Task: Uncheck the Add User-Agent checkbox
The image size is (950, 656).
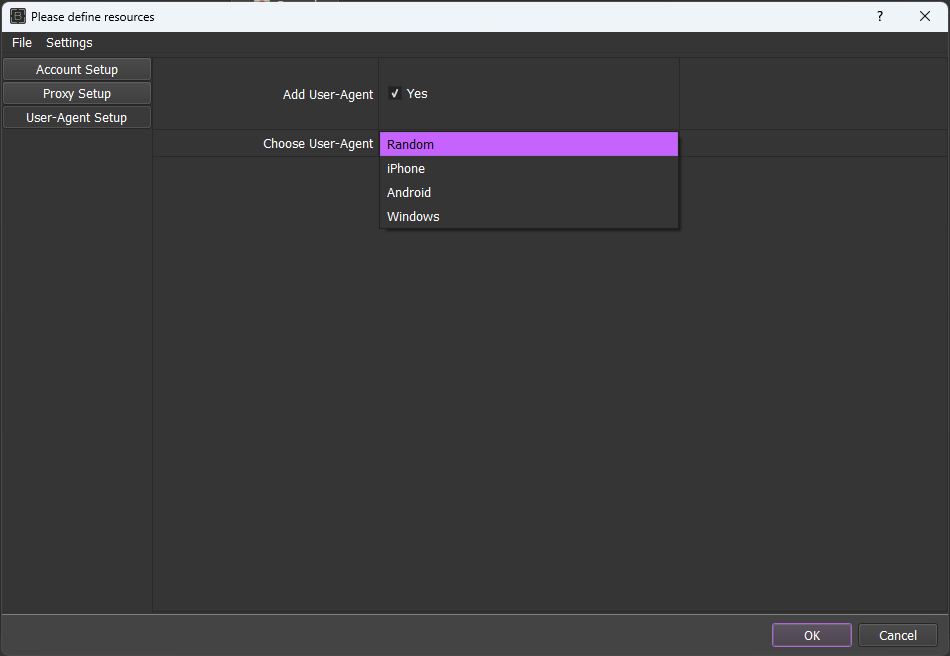Action: point(395,94)
